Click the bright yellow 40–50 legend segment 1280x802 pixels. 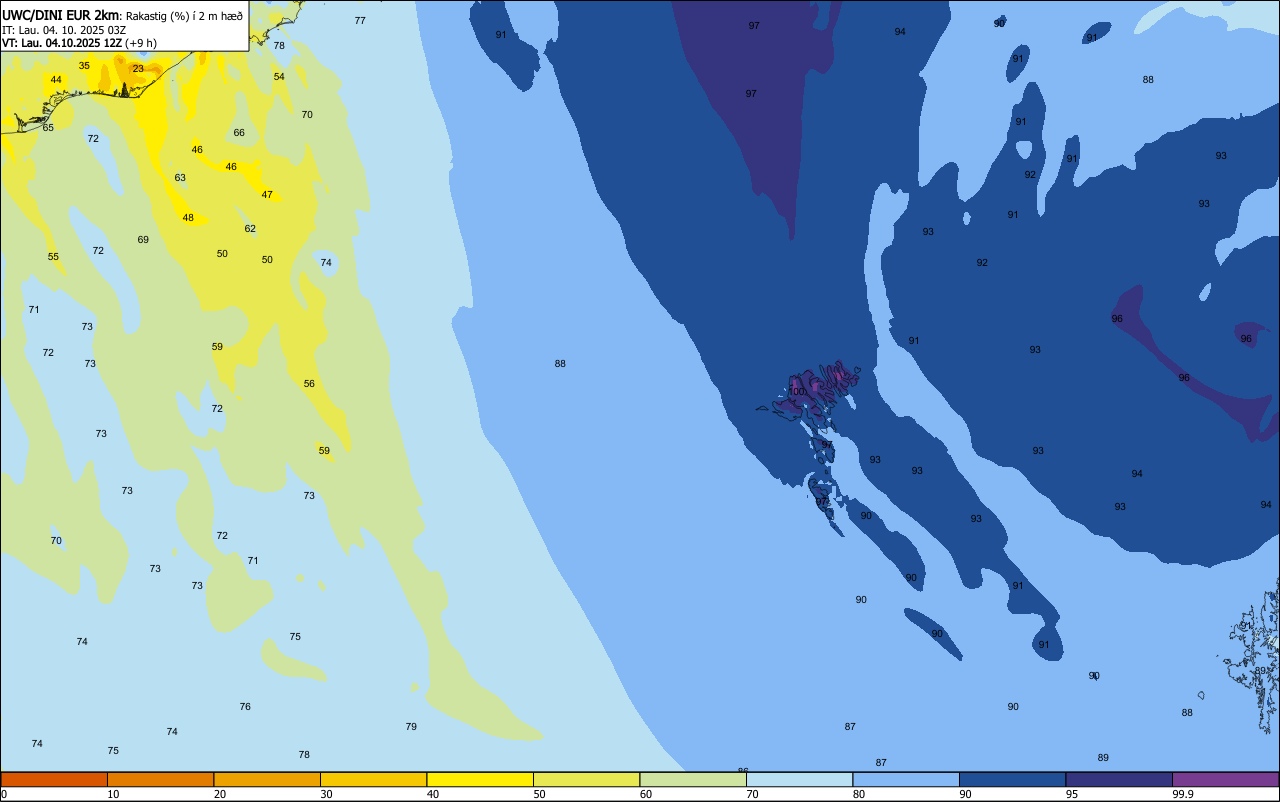point(480,779)
